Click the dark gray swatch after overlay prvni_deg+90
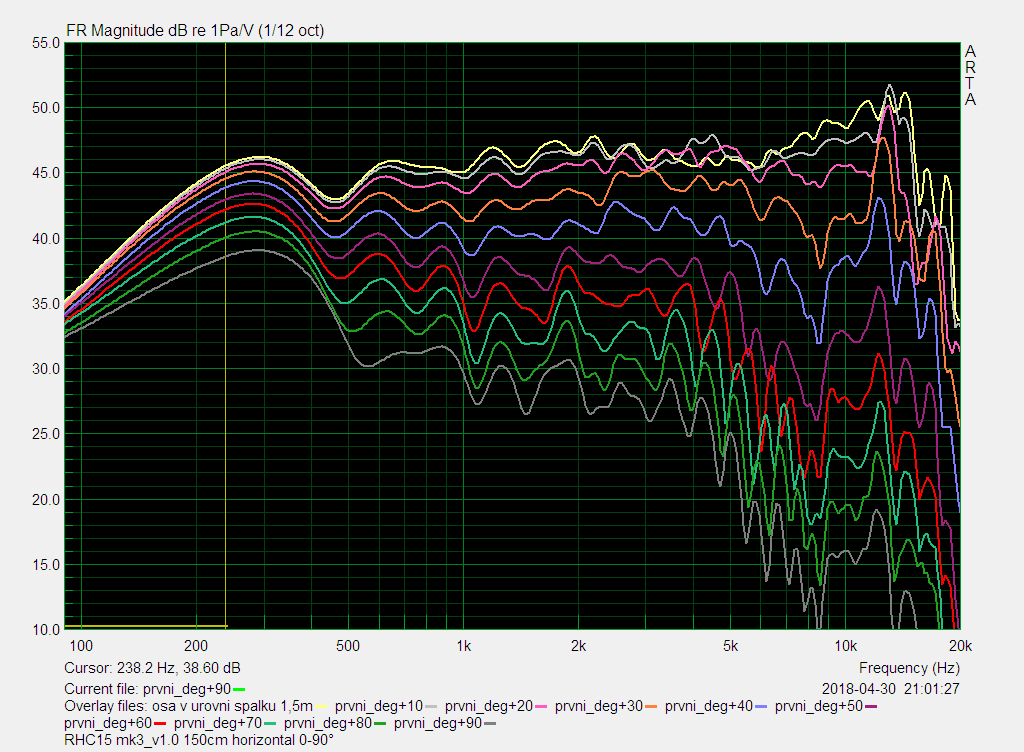This screenshot has width=1024, height=752. pyautogui.click(x=490, y=723)
